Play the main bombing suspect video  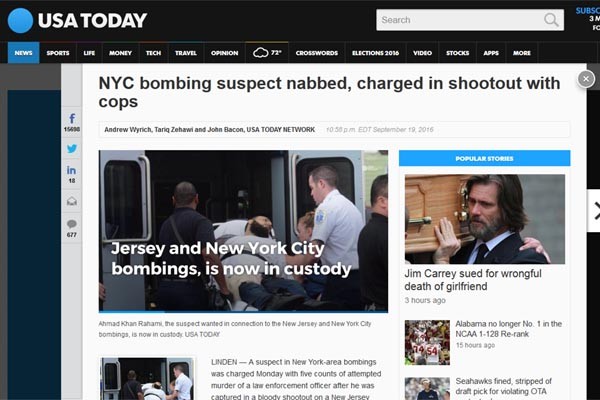pos(243,231)
